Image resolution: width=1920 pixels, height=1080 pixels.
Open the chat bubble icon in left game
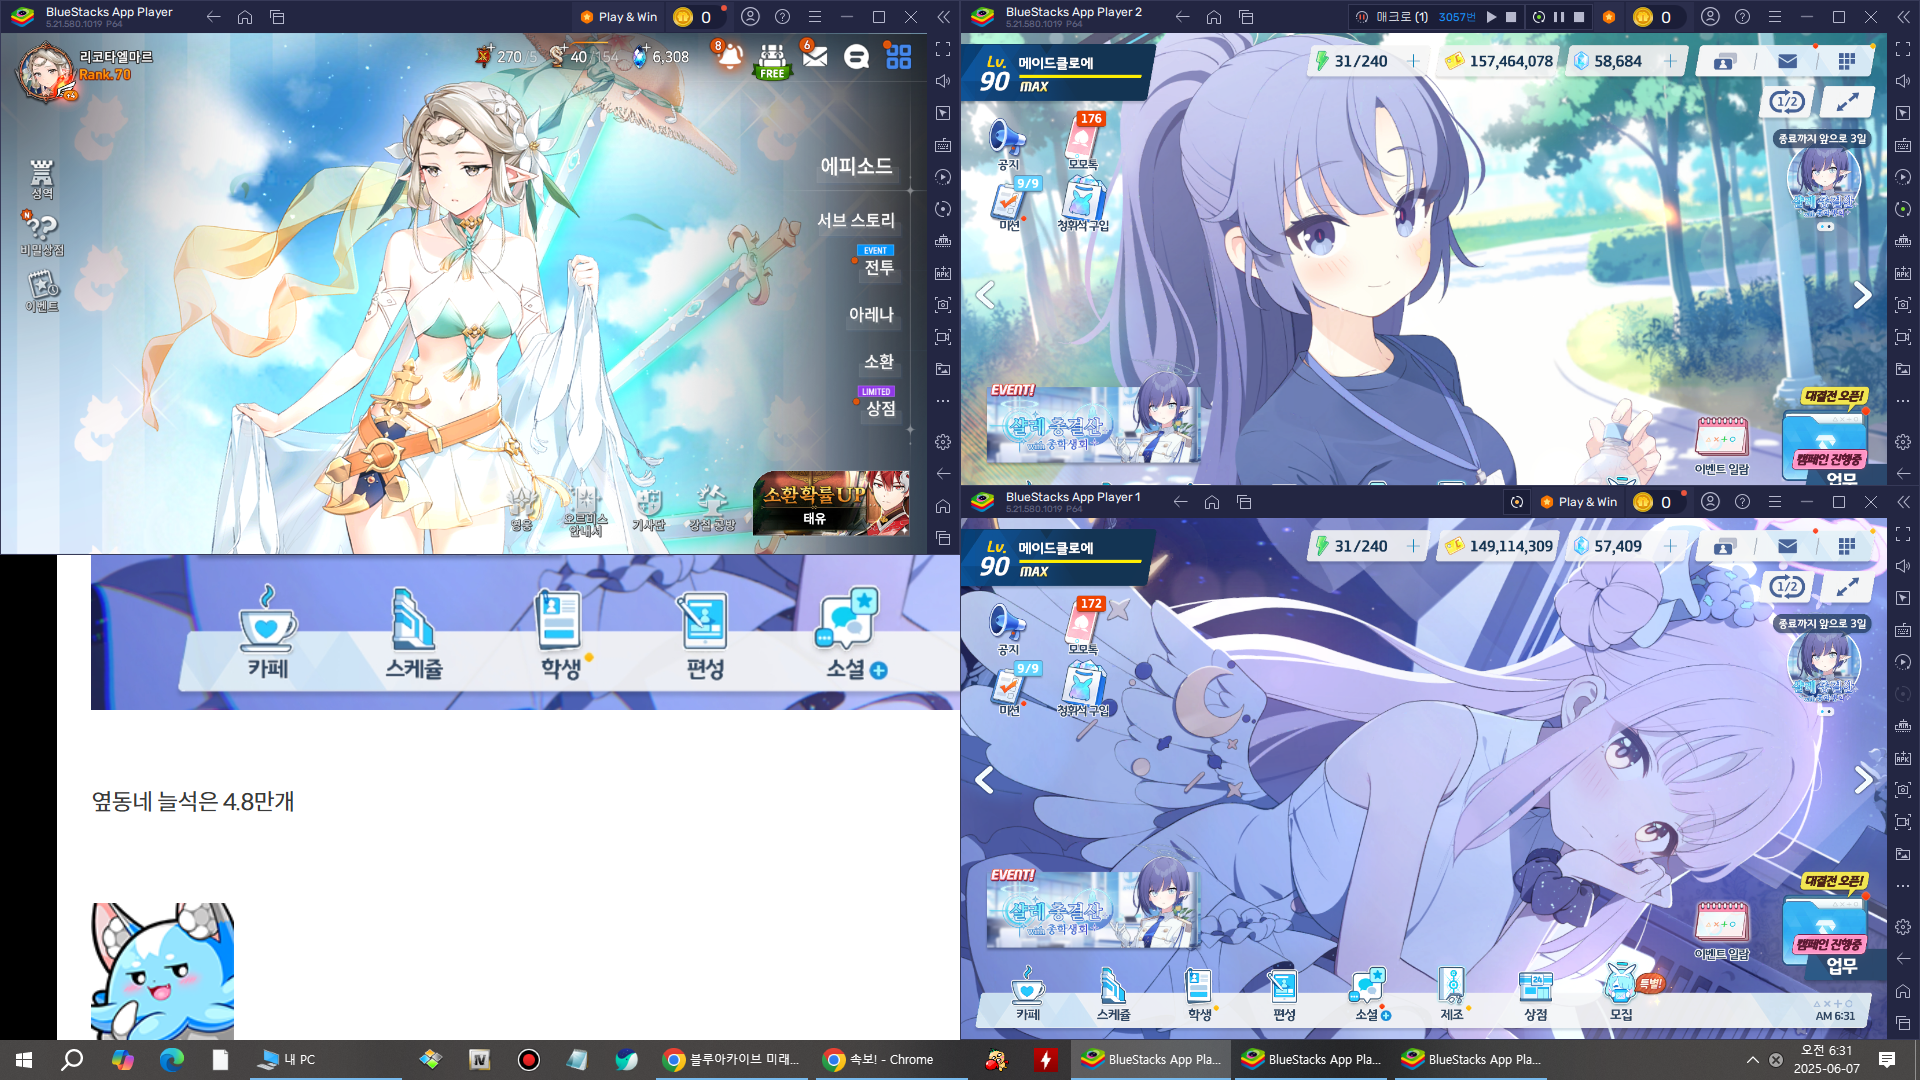[x=856, y=57]
